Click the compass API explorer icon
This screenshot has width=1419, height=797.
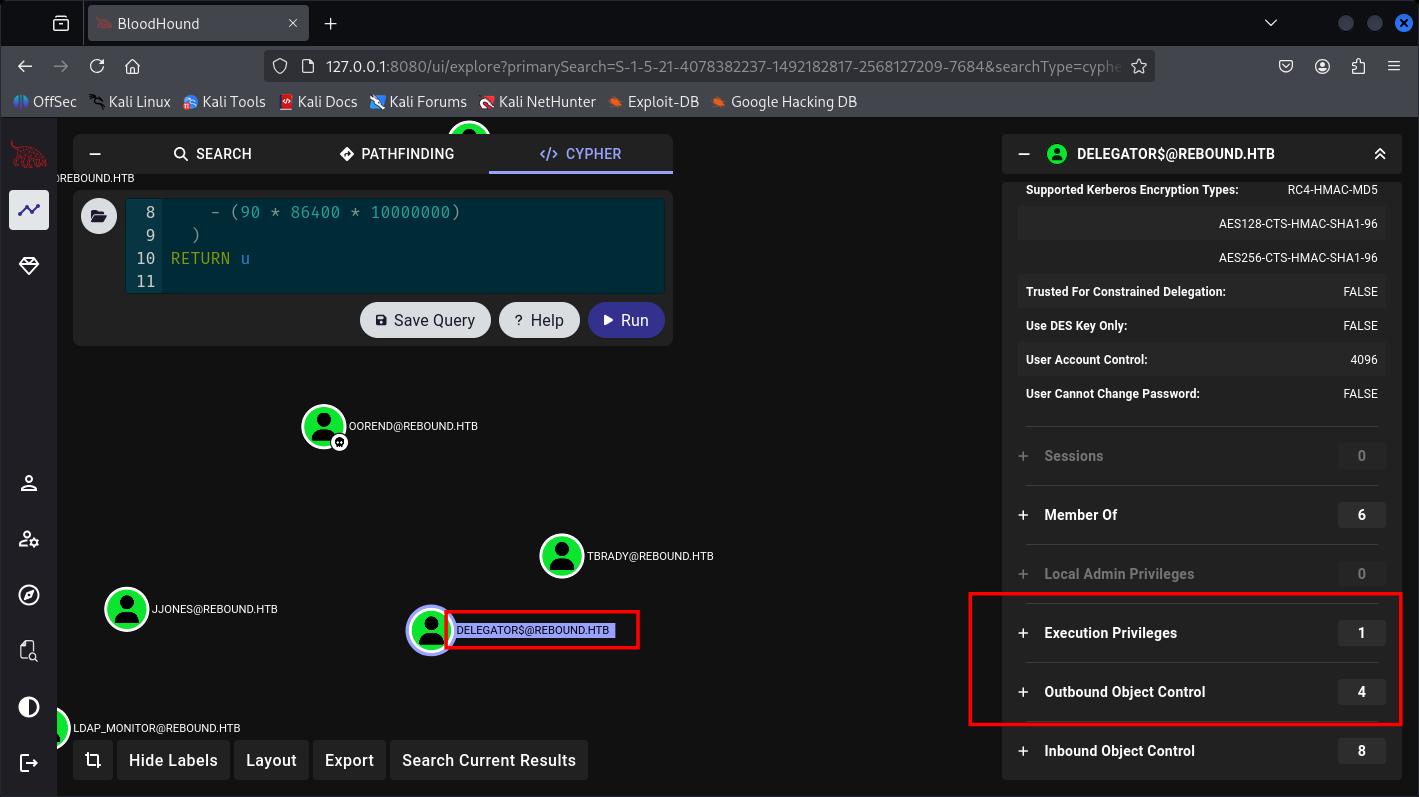pos(29,596)
